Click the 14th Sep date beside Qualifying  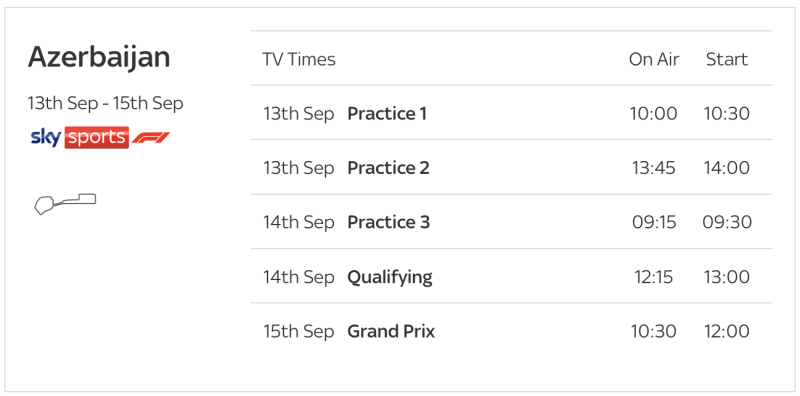coord(298,277)
